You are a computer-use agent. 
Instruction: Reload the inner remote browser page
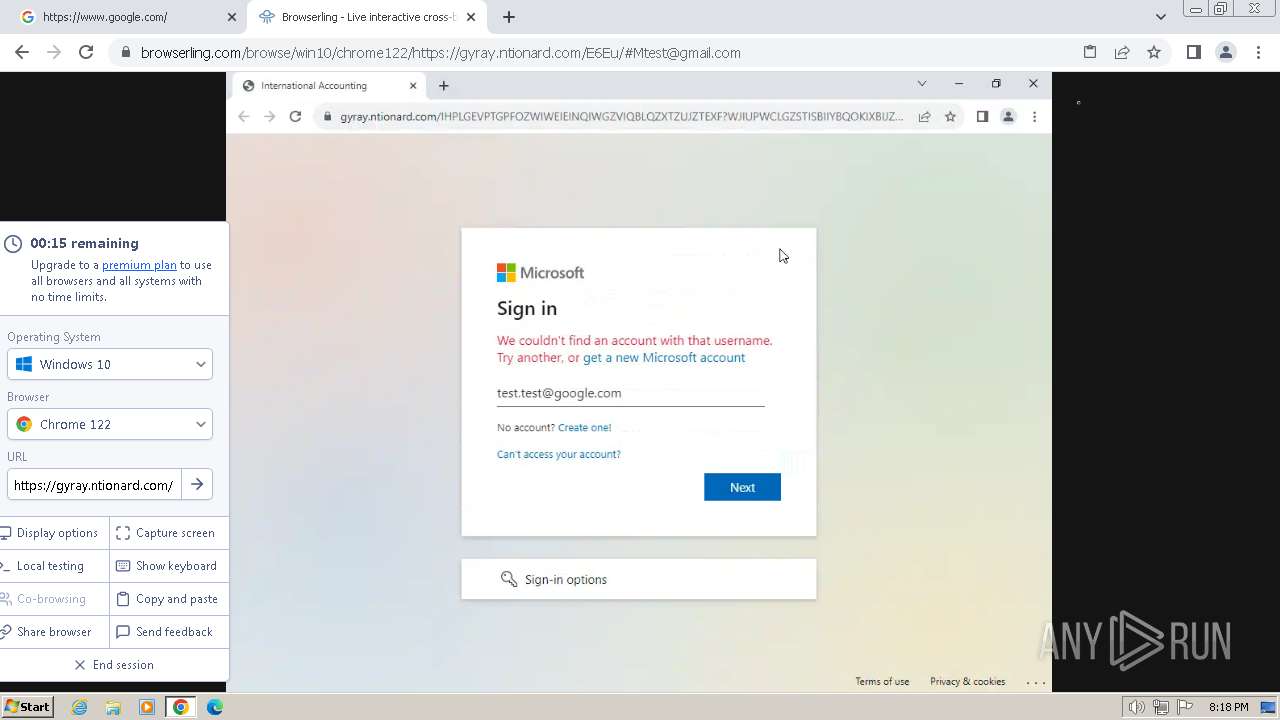[x=295, y=117]
